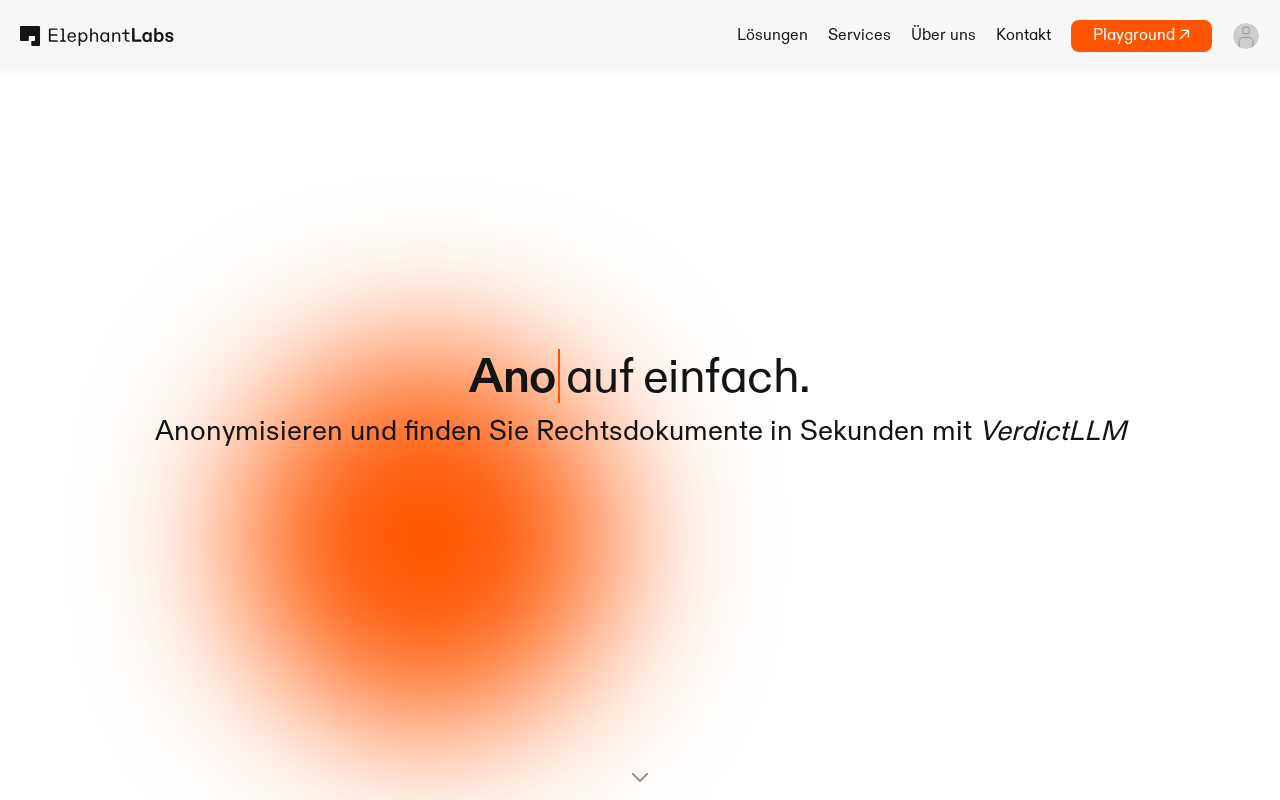The image size is (1280, 800).
Task: Open the Lösungen menu
Action: coord(772,35)
